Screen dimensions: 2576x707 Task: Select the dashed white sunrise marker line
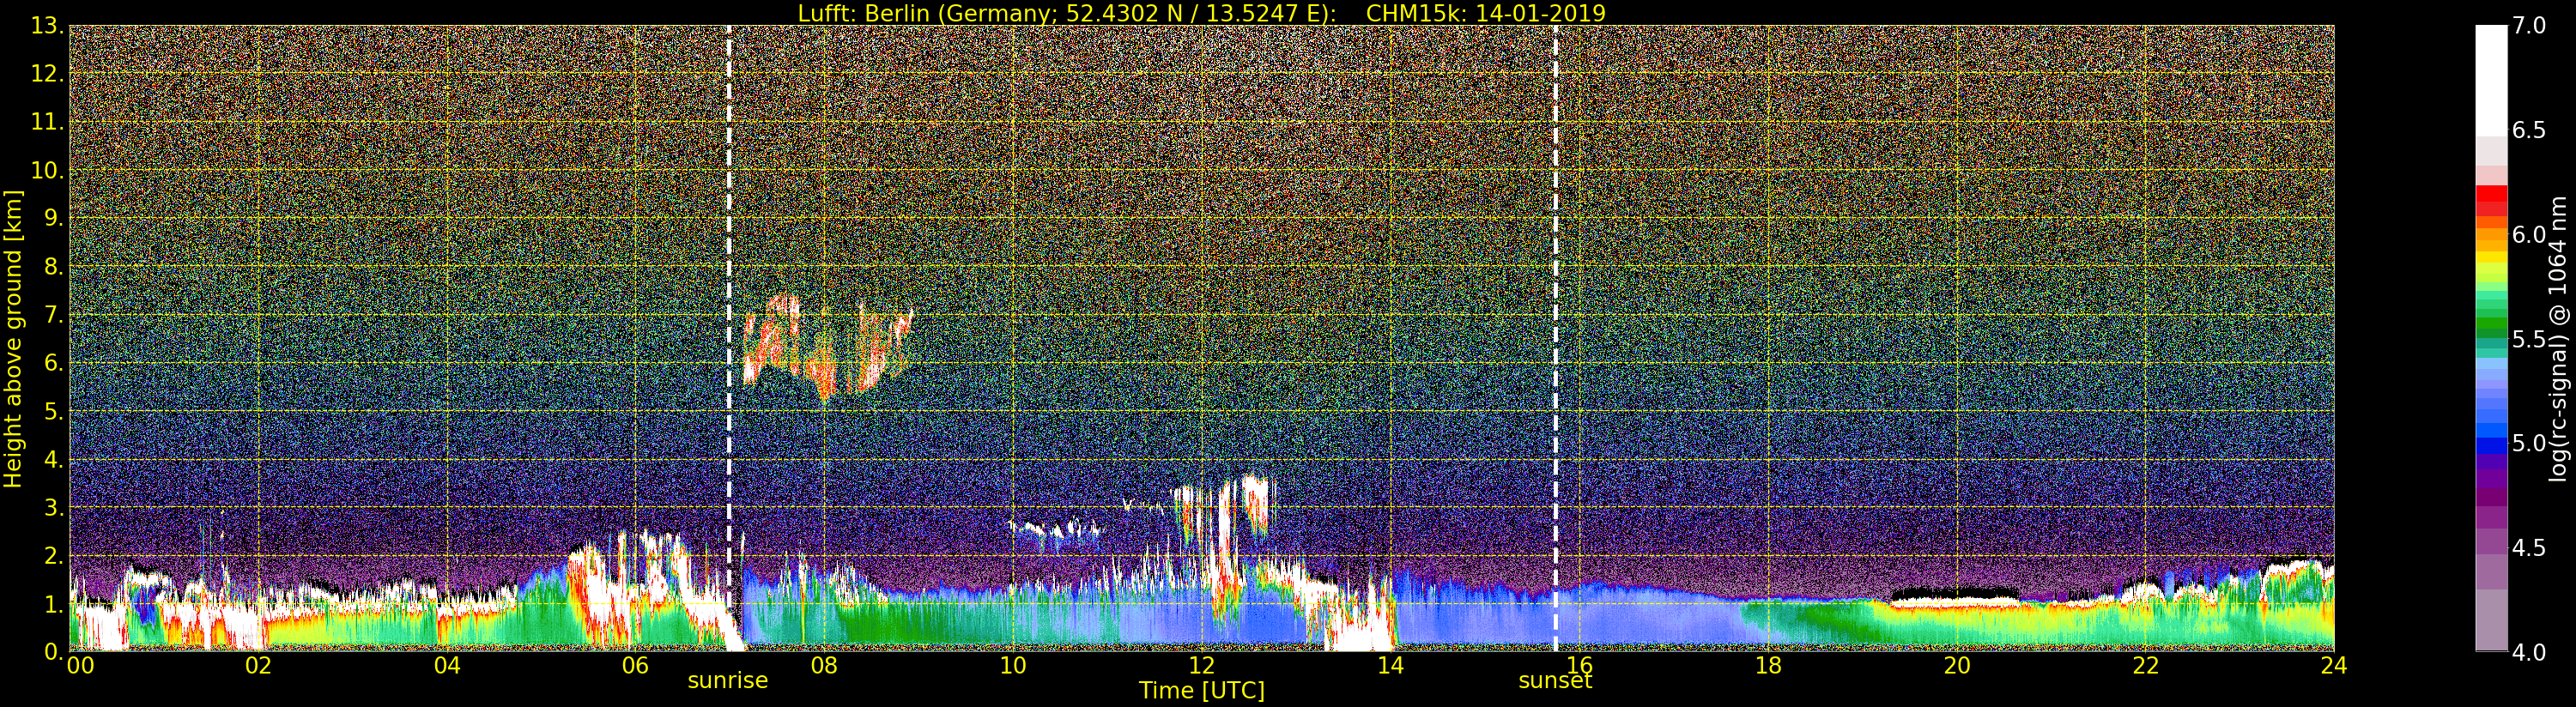click(729, 338)
